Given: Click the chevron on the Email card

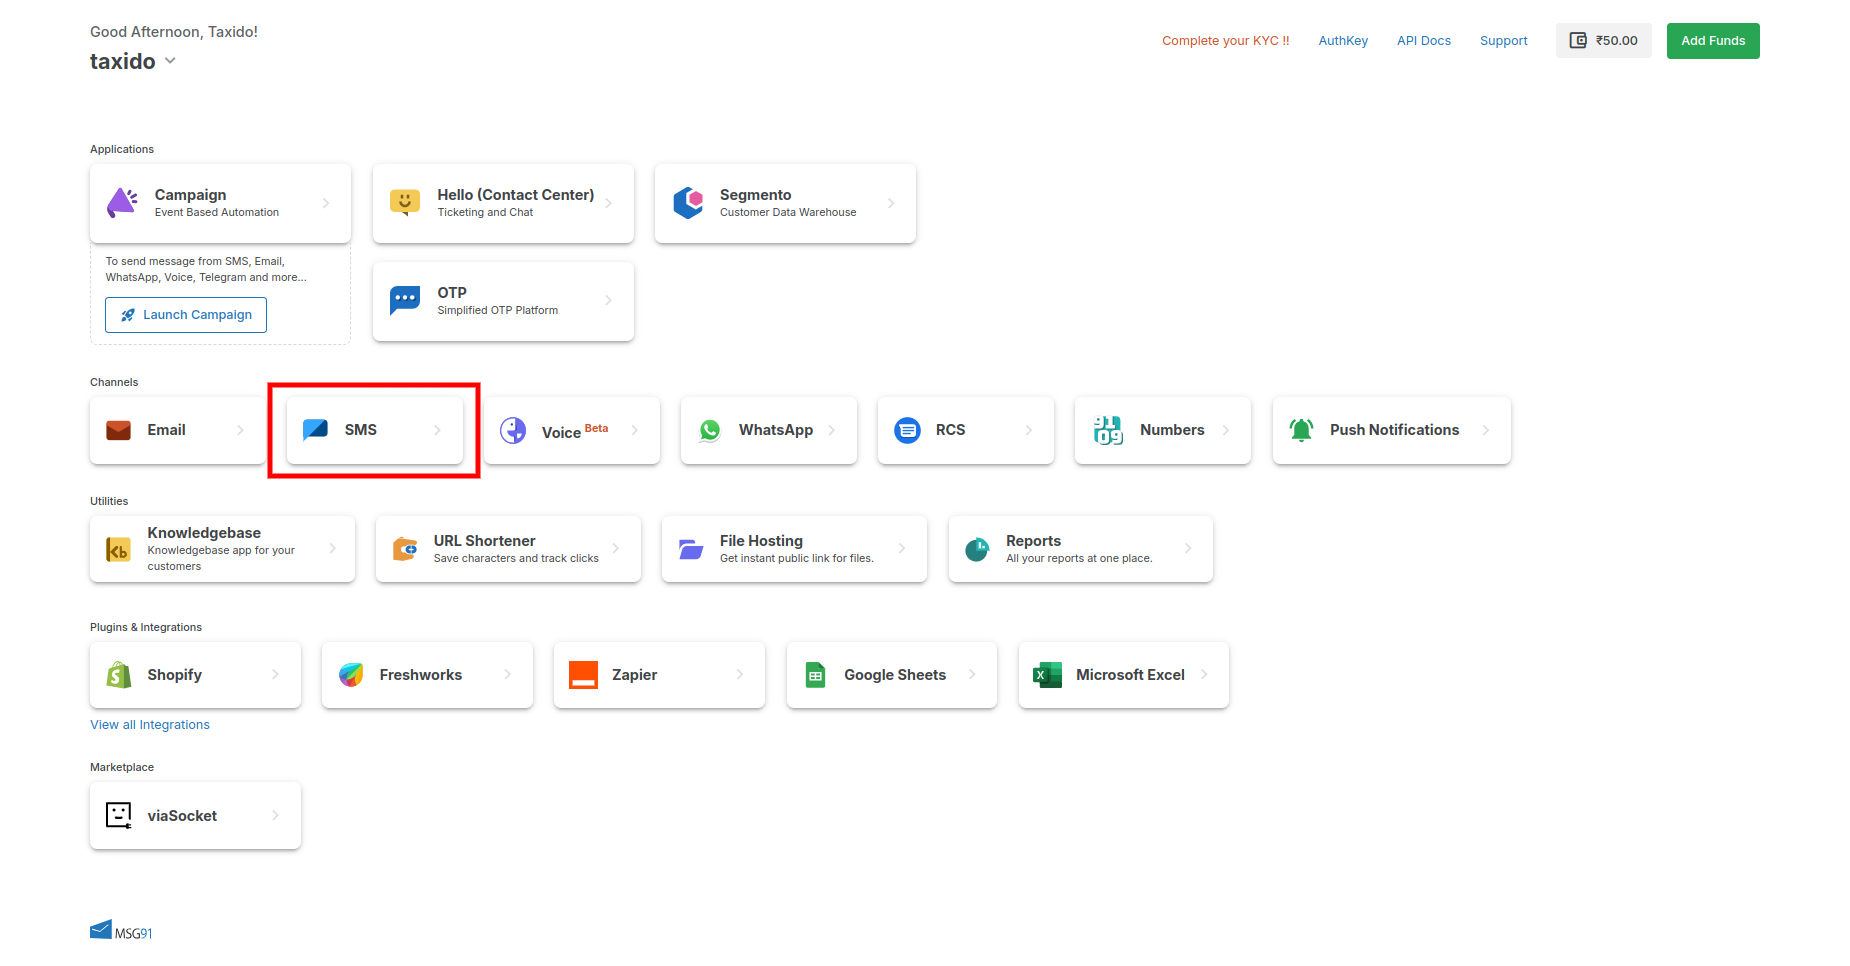Looking at the screenshot, I should pyautogui.click(x=240, y=430).
